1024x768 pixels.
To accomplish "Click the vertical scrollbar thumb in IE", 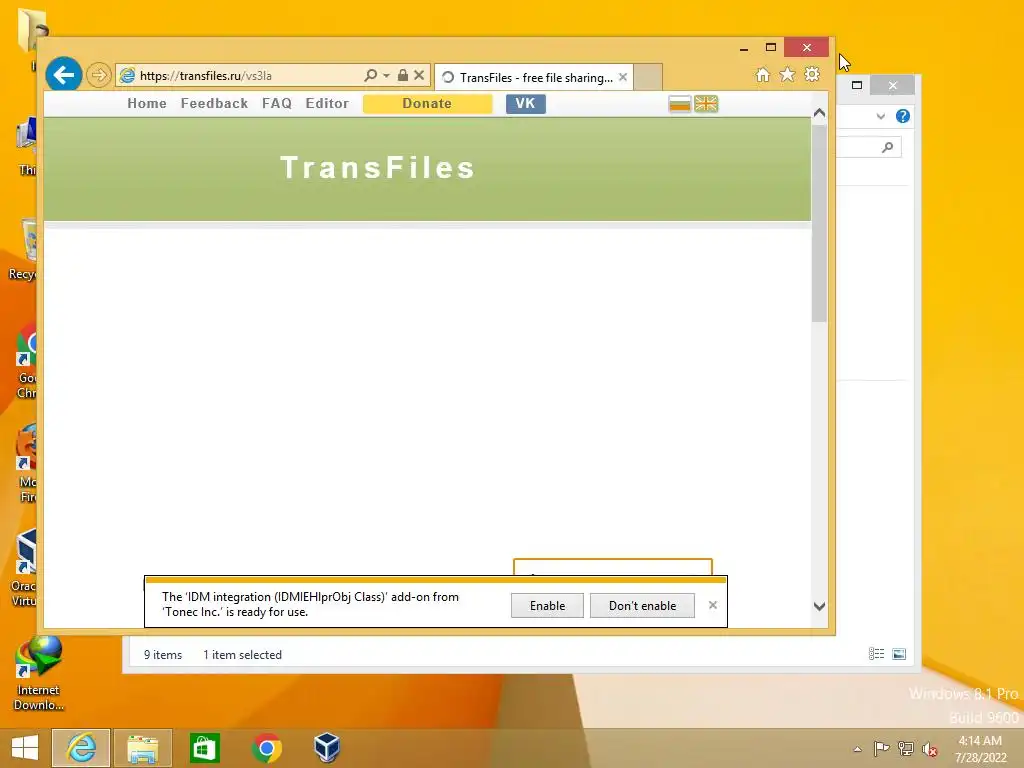I will click(820, 222).
